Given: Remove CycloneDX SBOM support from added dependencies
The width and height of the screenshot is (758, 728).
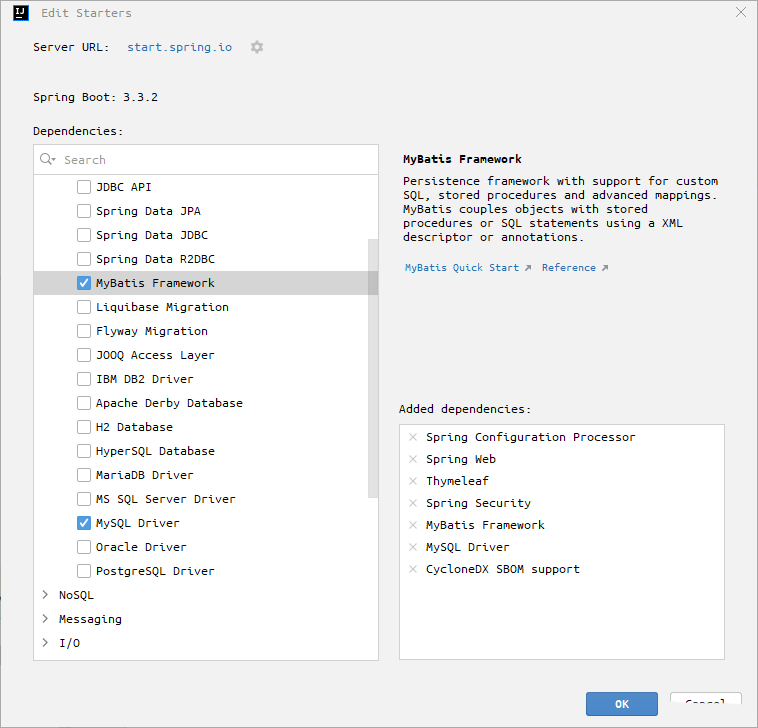Looking at the screenshot, I should tap(413, 569).
